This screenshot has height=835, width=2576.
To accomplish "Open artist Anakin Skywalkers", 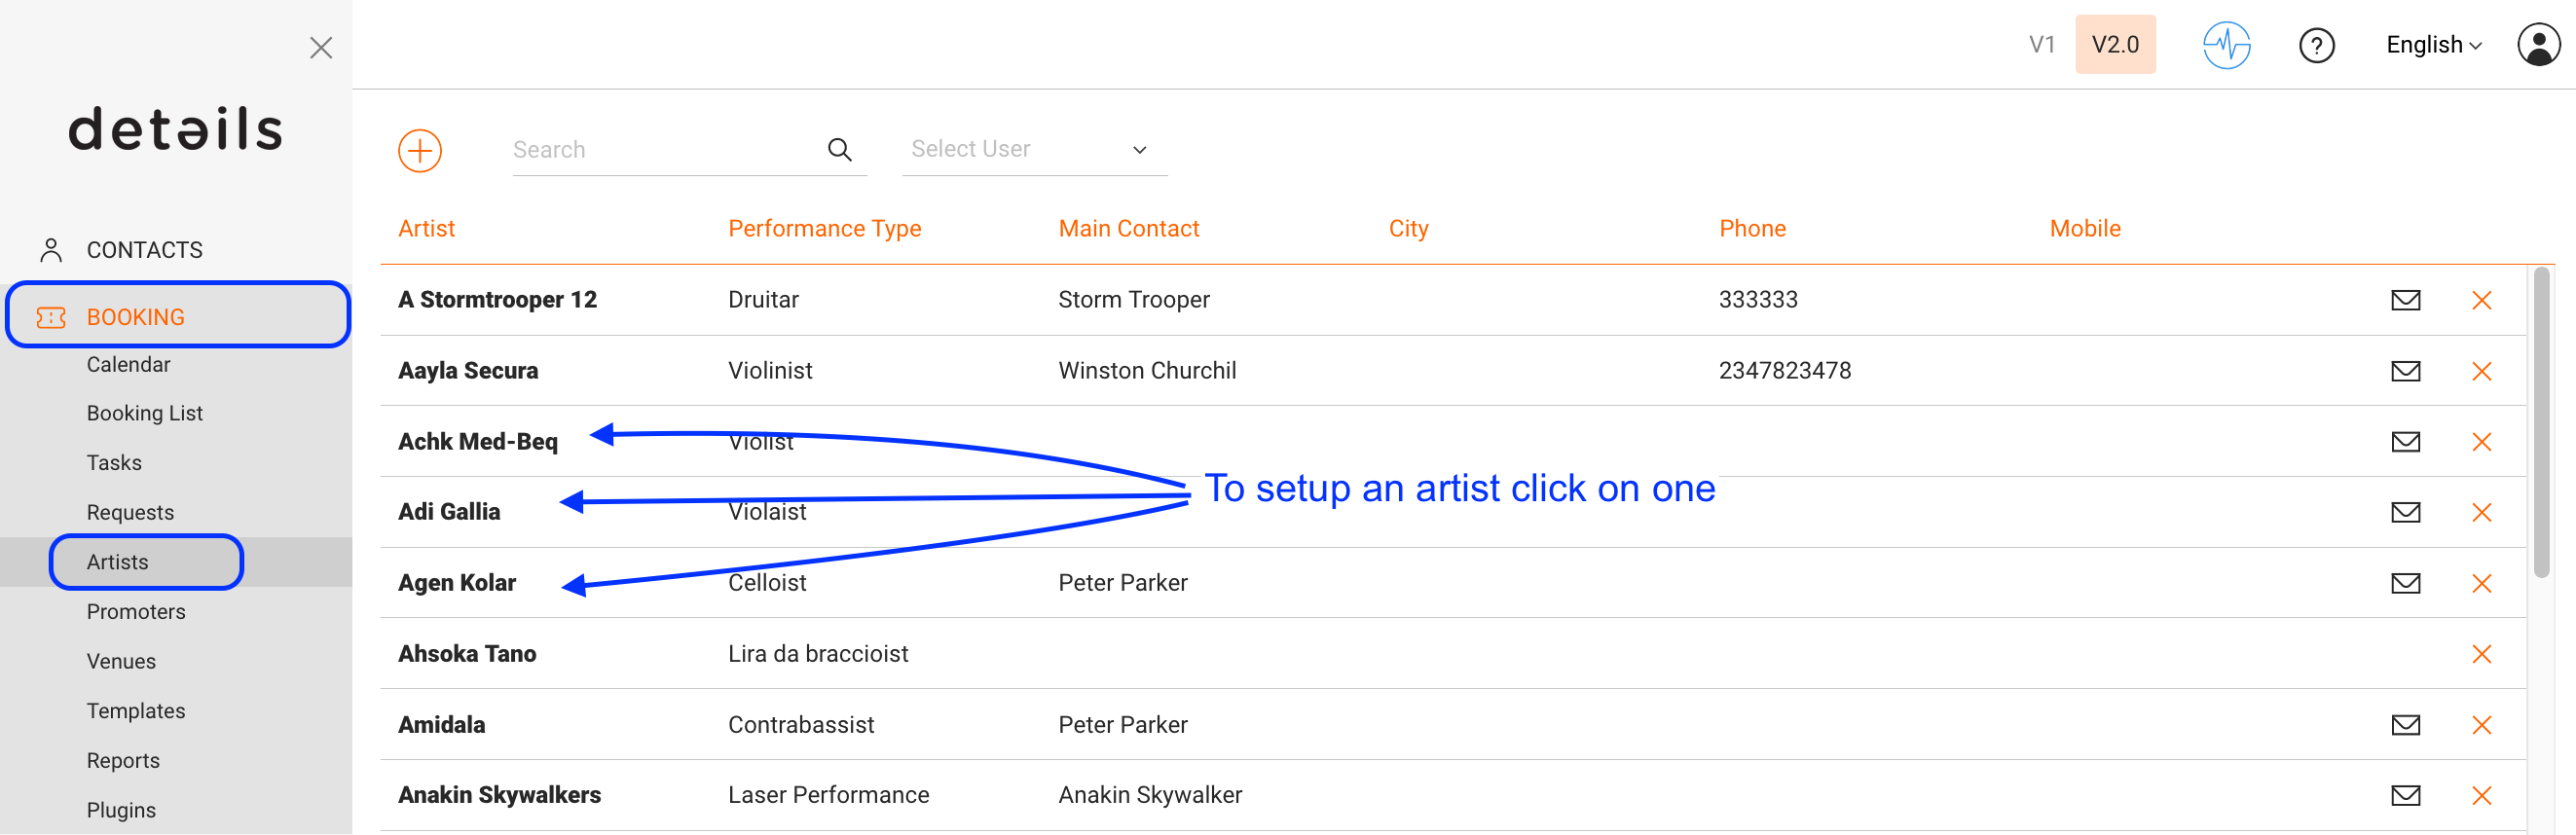I will click(499, 795).
